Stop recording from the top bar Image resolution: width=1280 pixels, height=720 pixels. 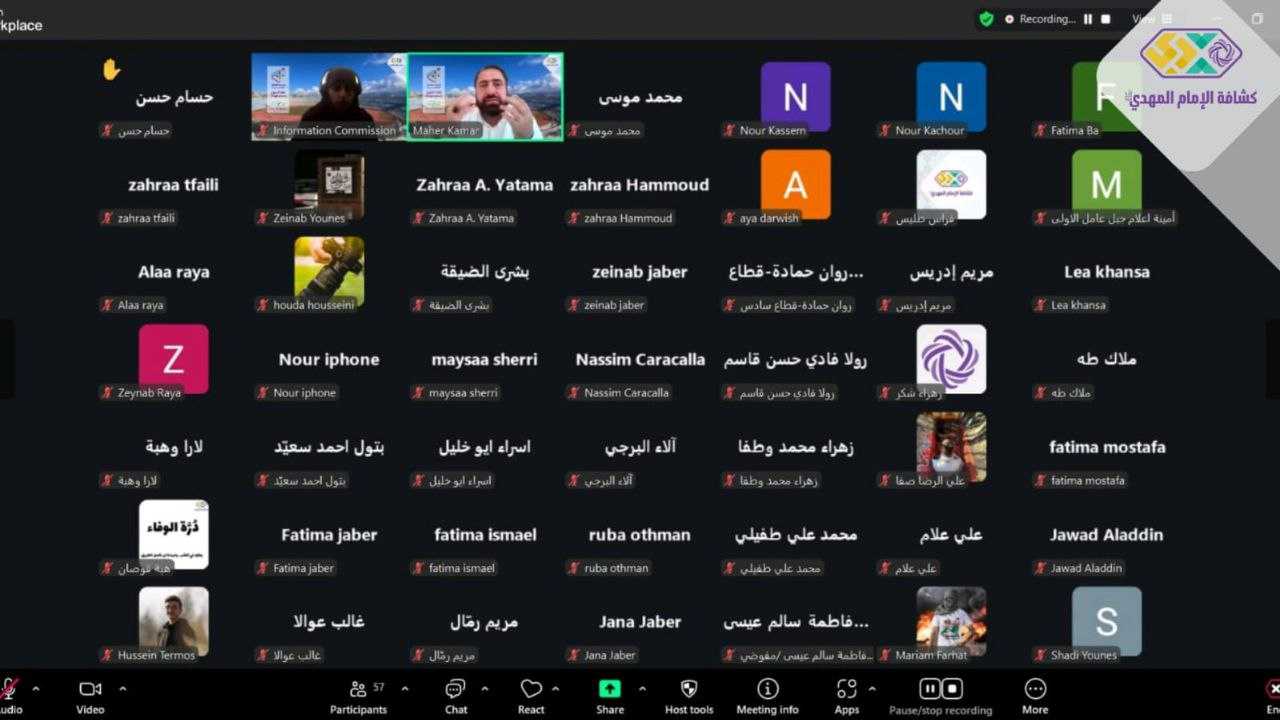pos(1106,19)
